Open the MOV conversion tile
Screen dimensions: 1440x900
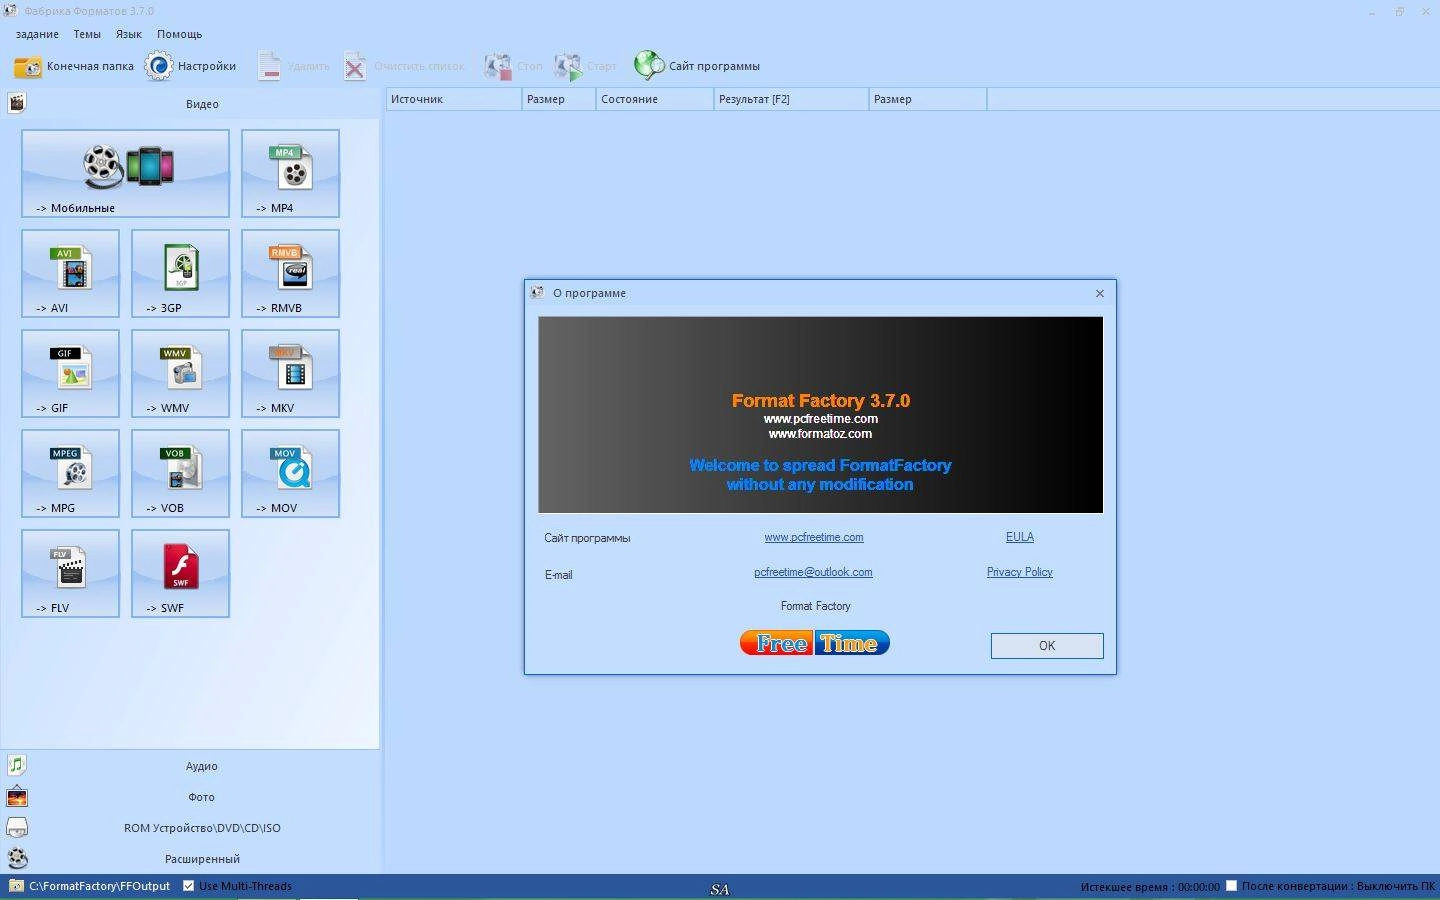click(290, 473)
